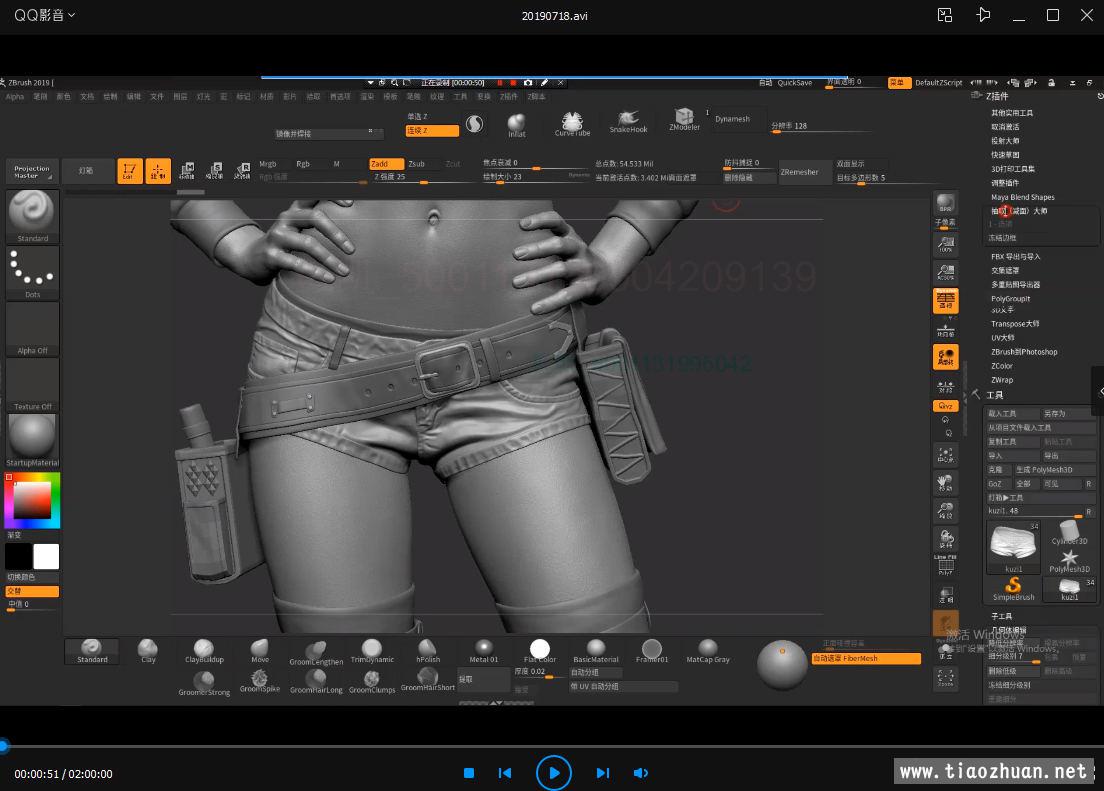This screenshot has height=791, width=1104.
Task: Open ZBrush到Photoshop plugin entry
Action: (1024, 352)
